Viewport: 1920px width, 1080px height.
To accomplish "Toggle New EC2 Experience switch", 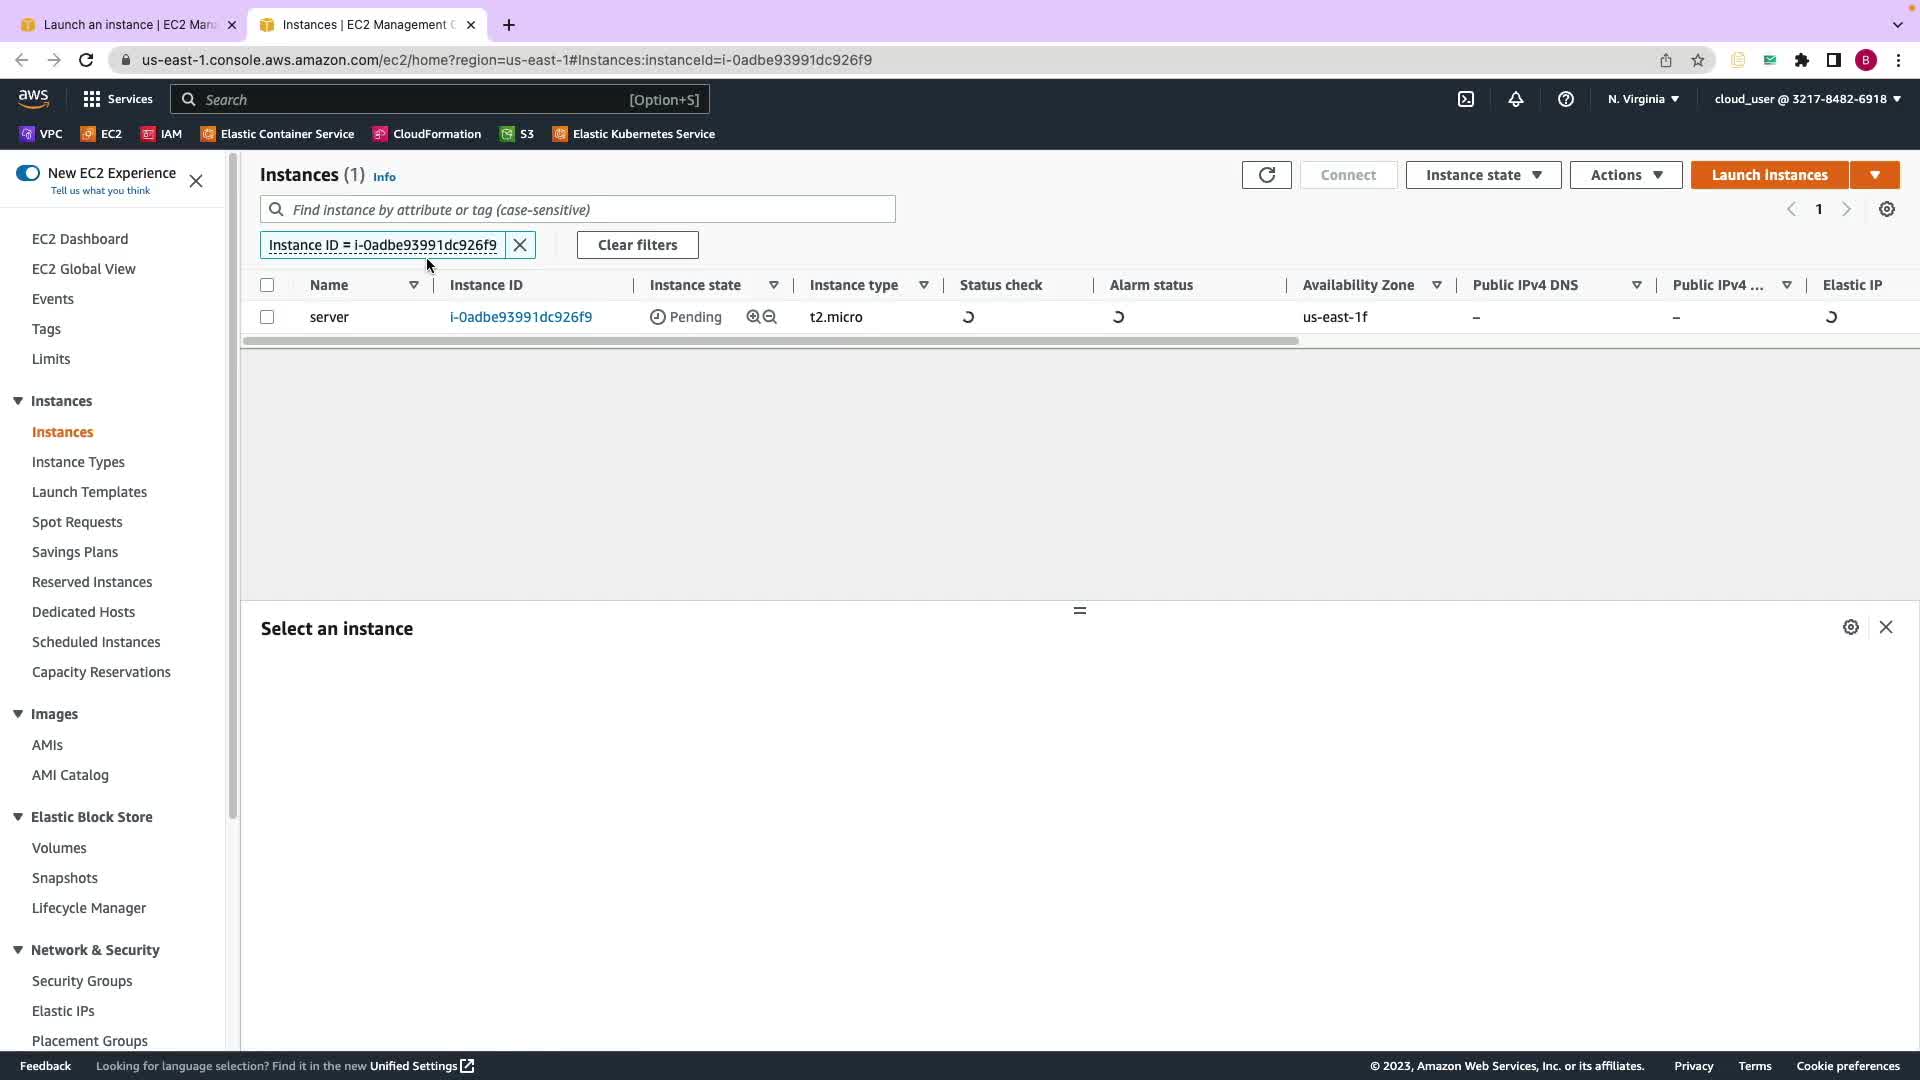I will coord(28,173).
